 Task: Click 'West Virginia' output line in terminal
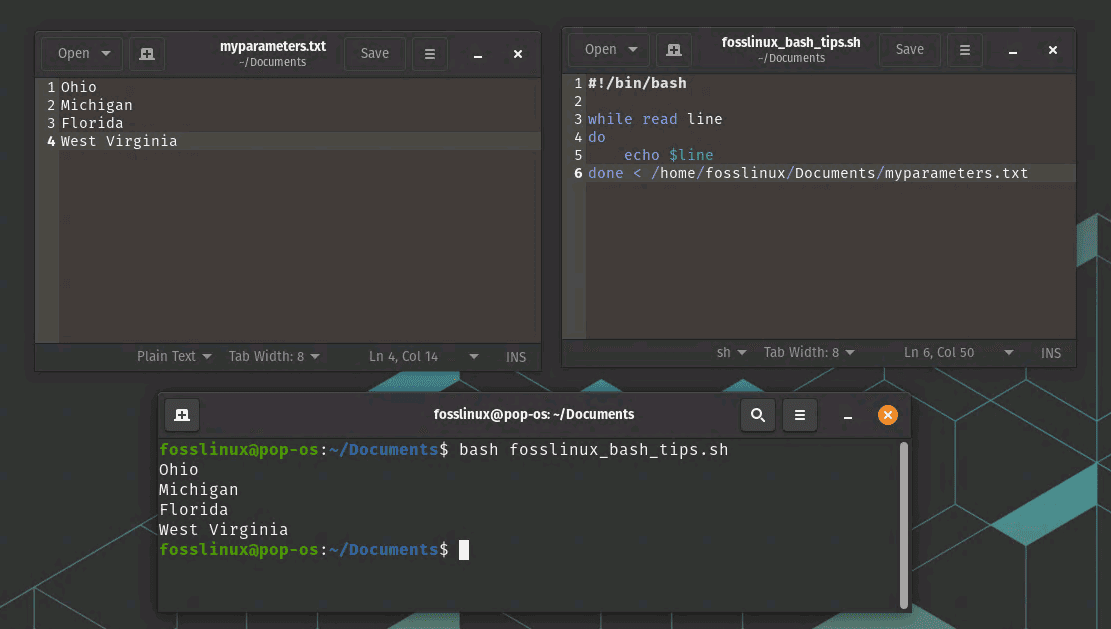pyautogui.click(x=223, y=529)
